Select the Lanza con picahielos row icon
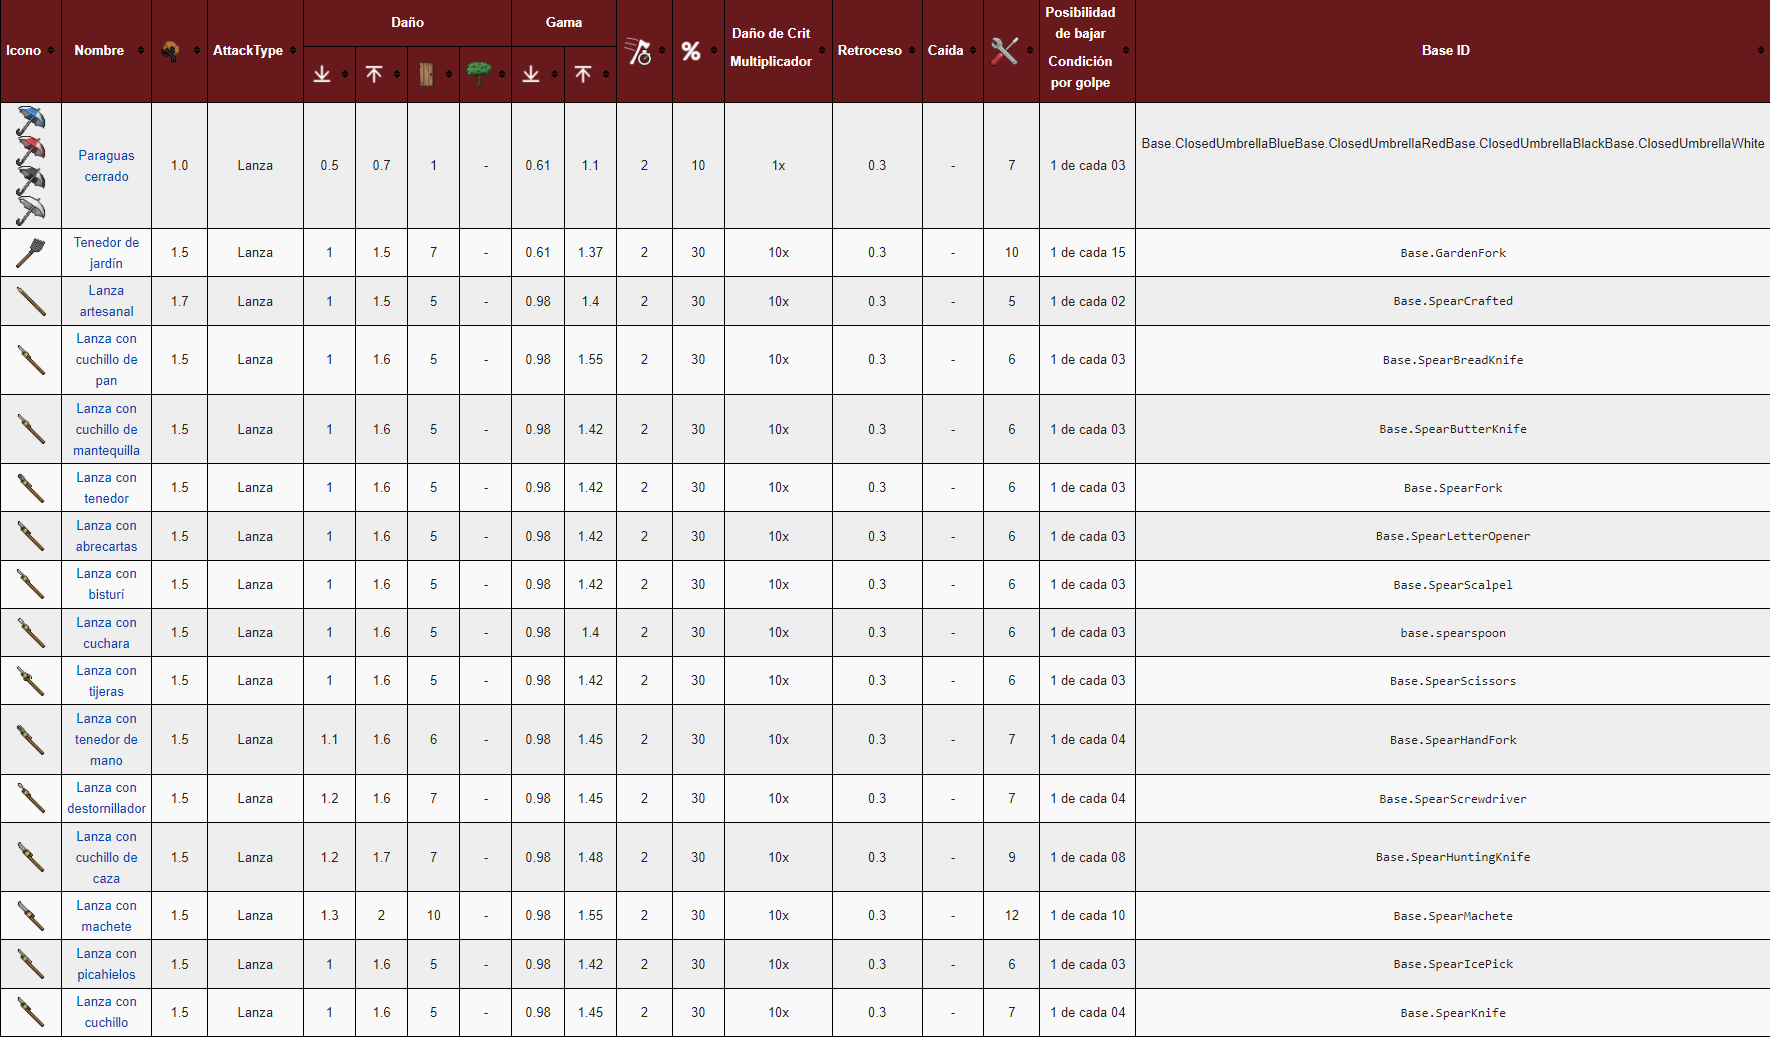Screen dimensions: 1770x1037 click(31, 964)
